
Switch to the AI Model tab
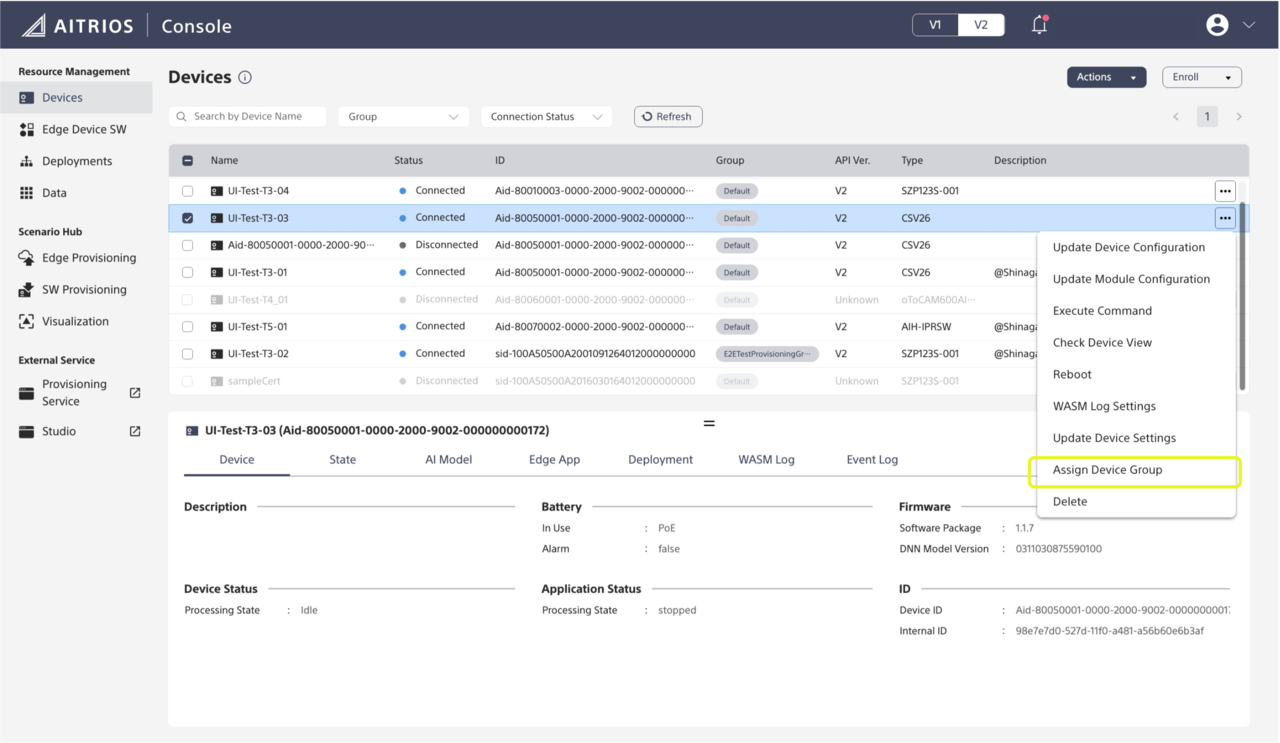pos(448,460)
